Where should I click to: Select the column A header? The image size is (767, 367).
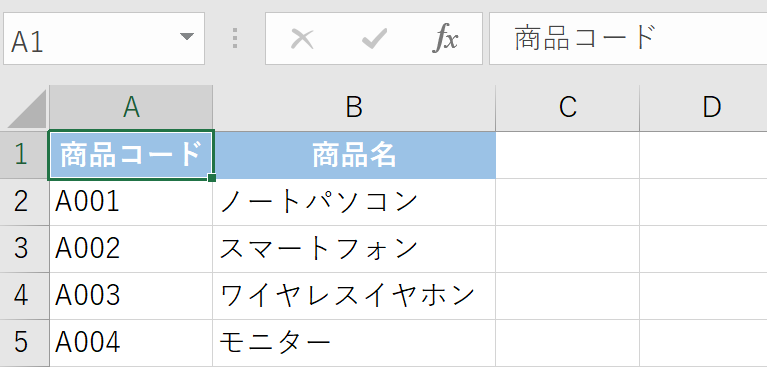[131, 108]
